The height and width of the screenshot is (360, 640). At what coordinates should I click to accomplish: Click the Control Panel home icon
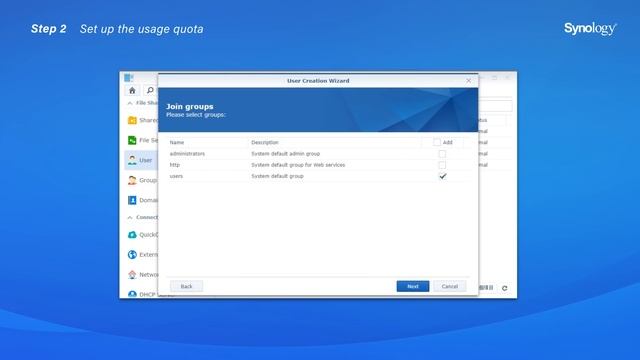click(132, 90)
